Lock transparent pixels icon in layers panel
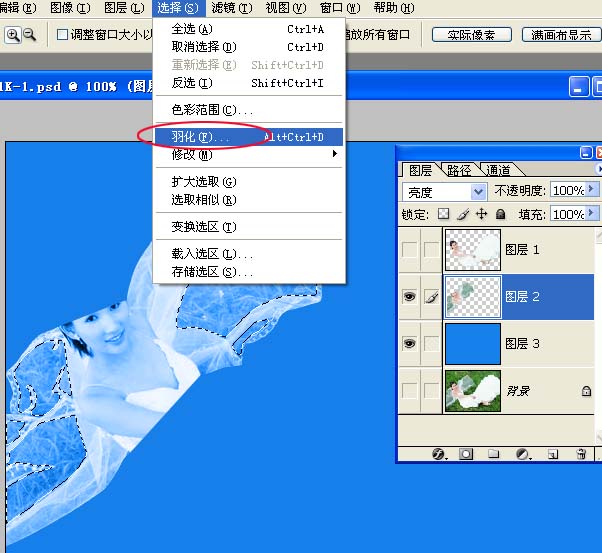 tap(443, 214)
